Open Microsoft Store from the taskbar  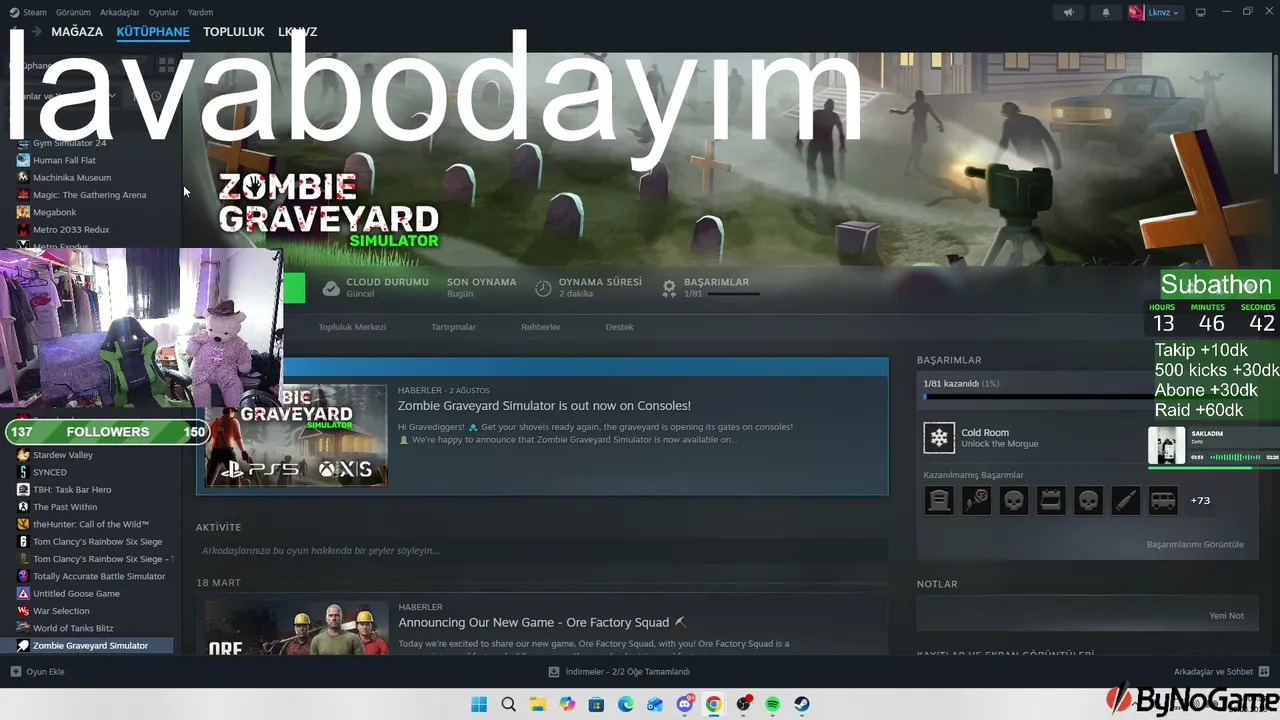(x=597, y=704)
